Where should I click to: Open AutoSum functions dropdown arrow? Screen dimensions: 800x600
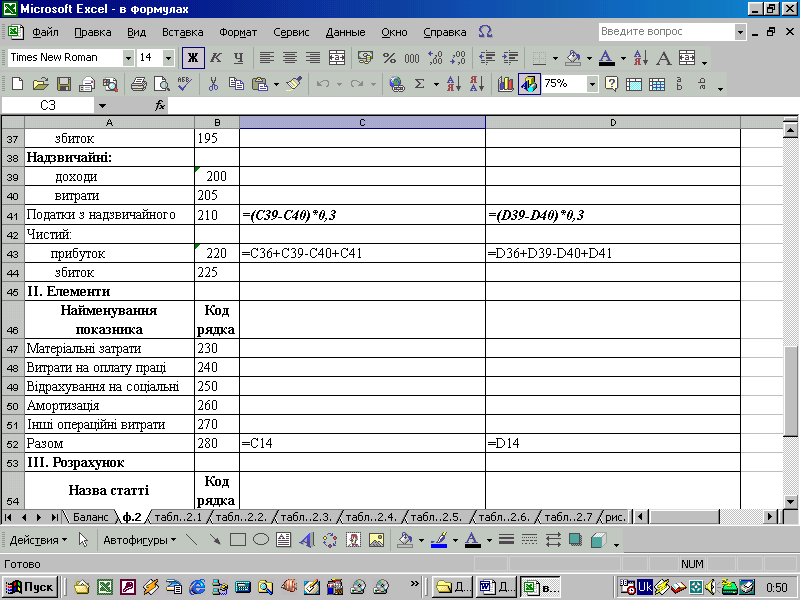(x=436, y=84)
